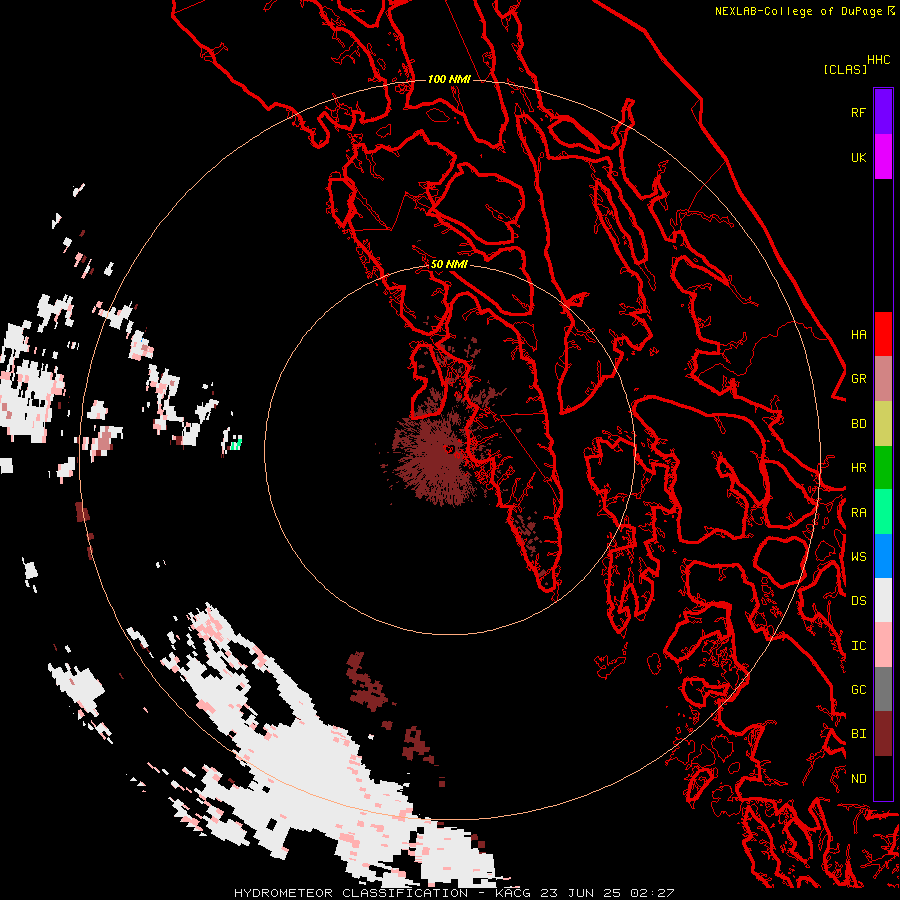Click the 'BD' legend label
This screenshot has width=900, height=900.
point(858,424)
